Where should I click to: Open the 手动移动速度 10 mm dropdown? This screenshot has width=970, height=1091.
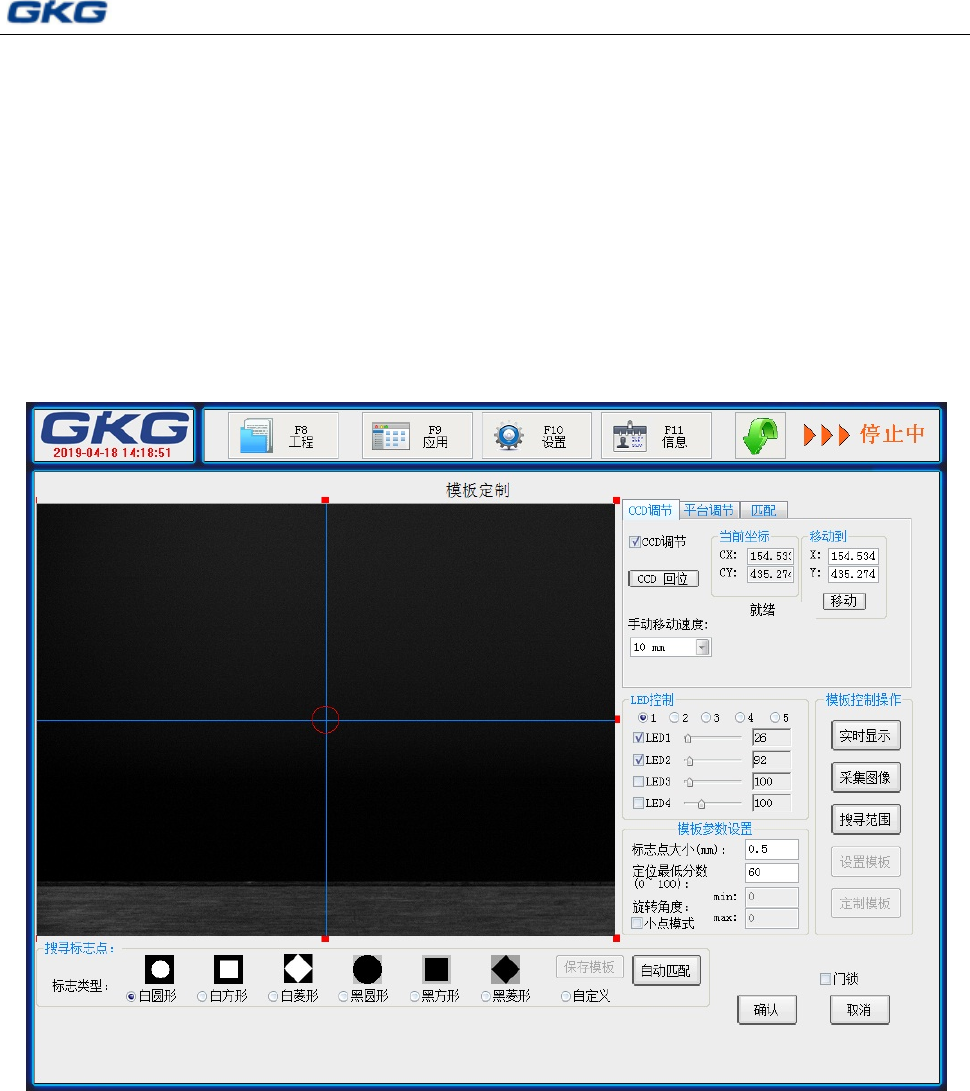coord(670,647)
